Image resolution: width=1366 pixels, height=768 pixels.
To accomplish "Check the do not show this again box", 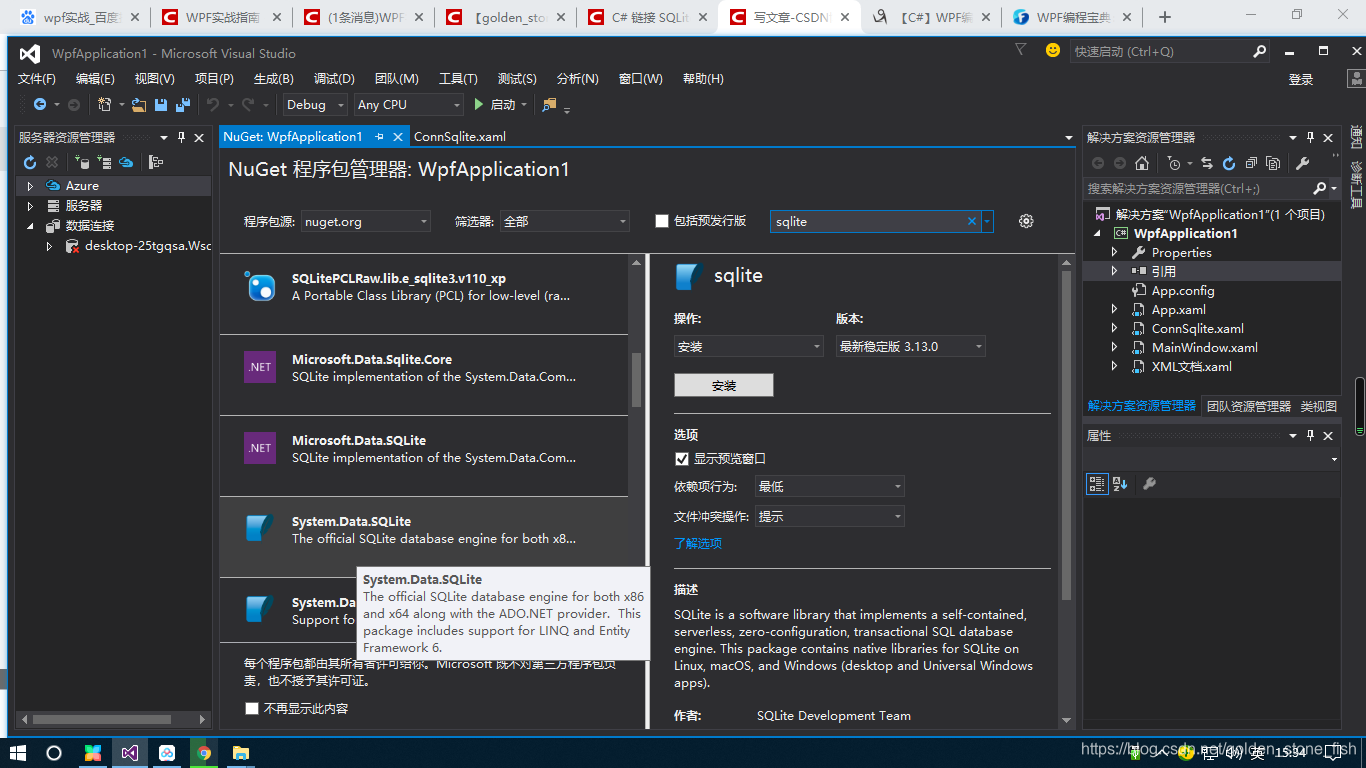I will point(252,708).
